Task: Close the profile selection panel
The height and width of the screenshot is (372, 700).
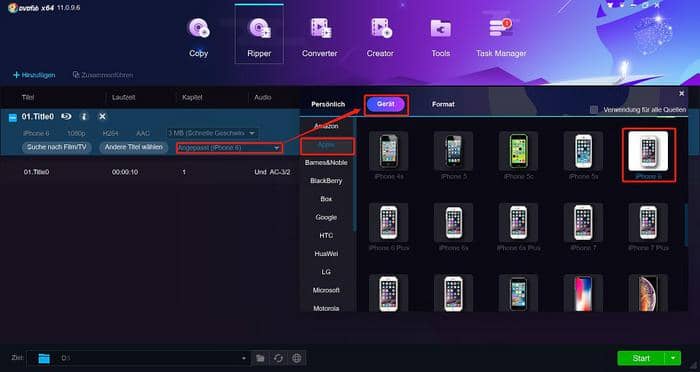Action: 681,93
